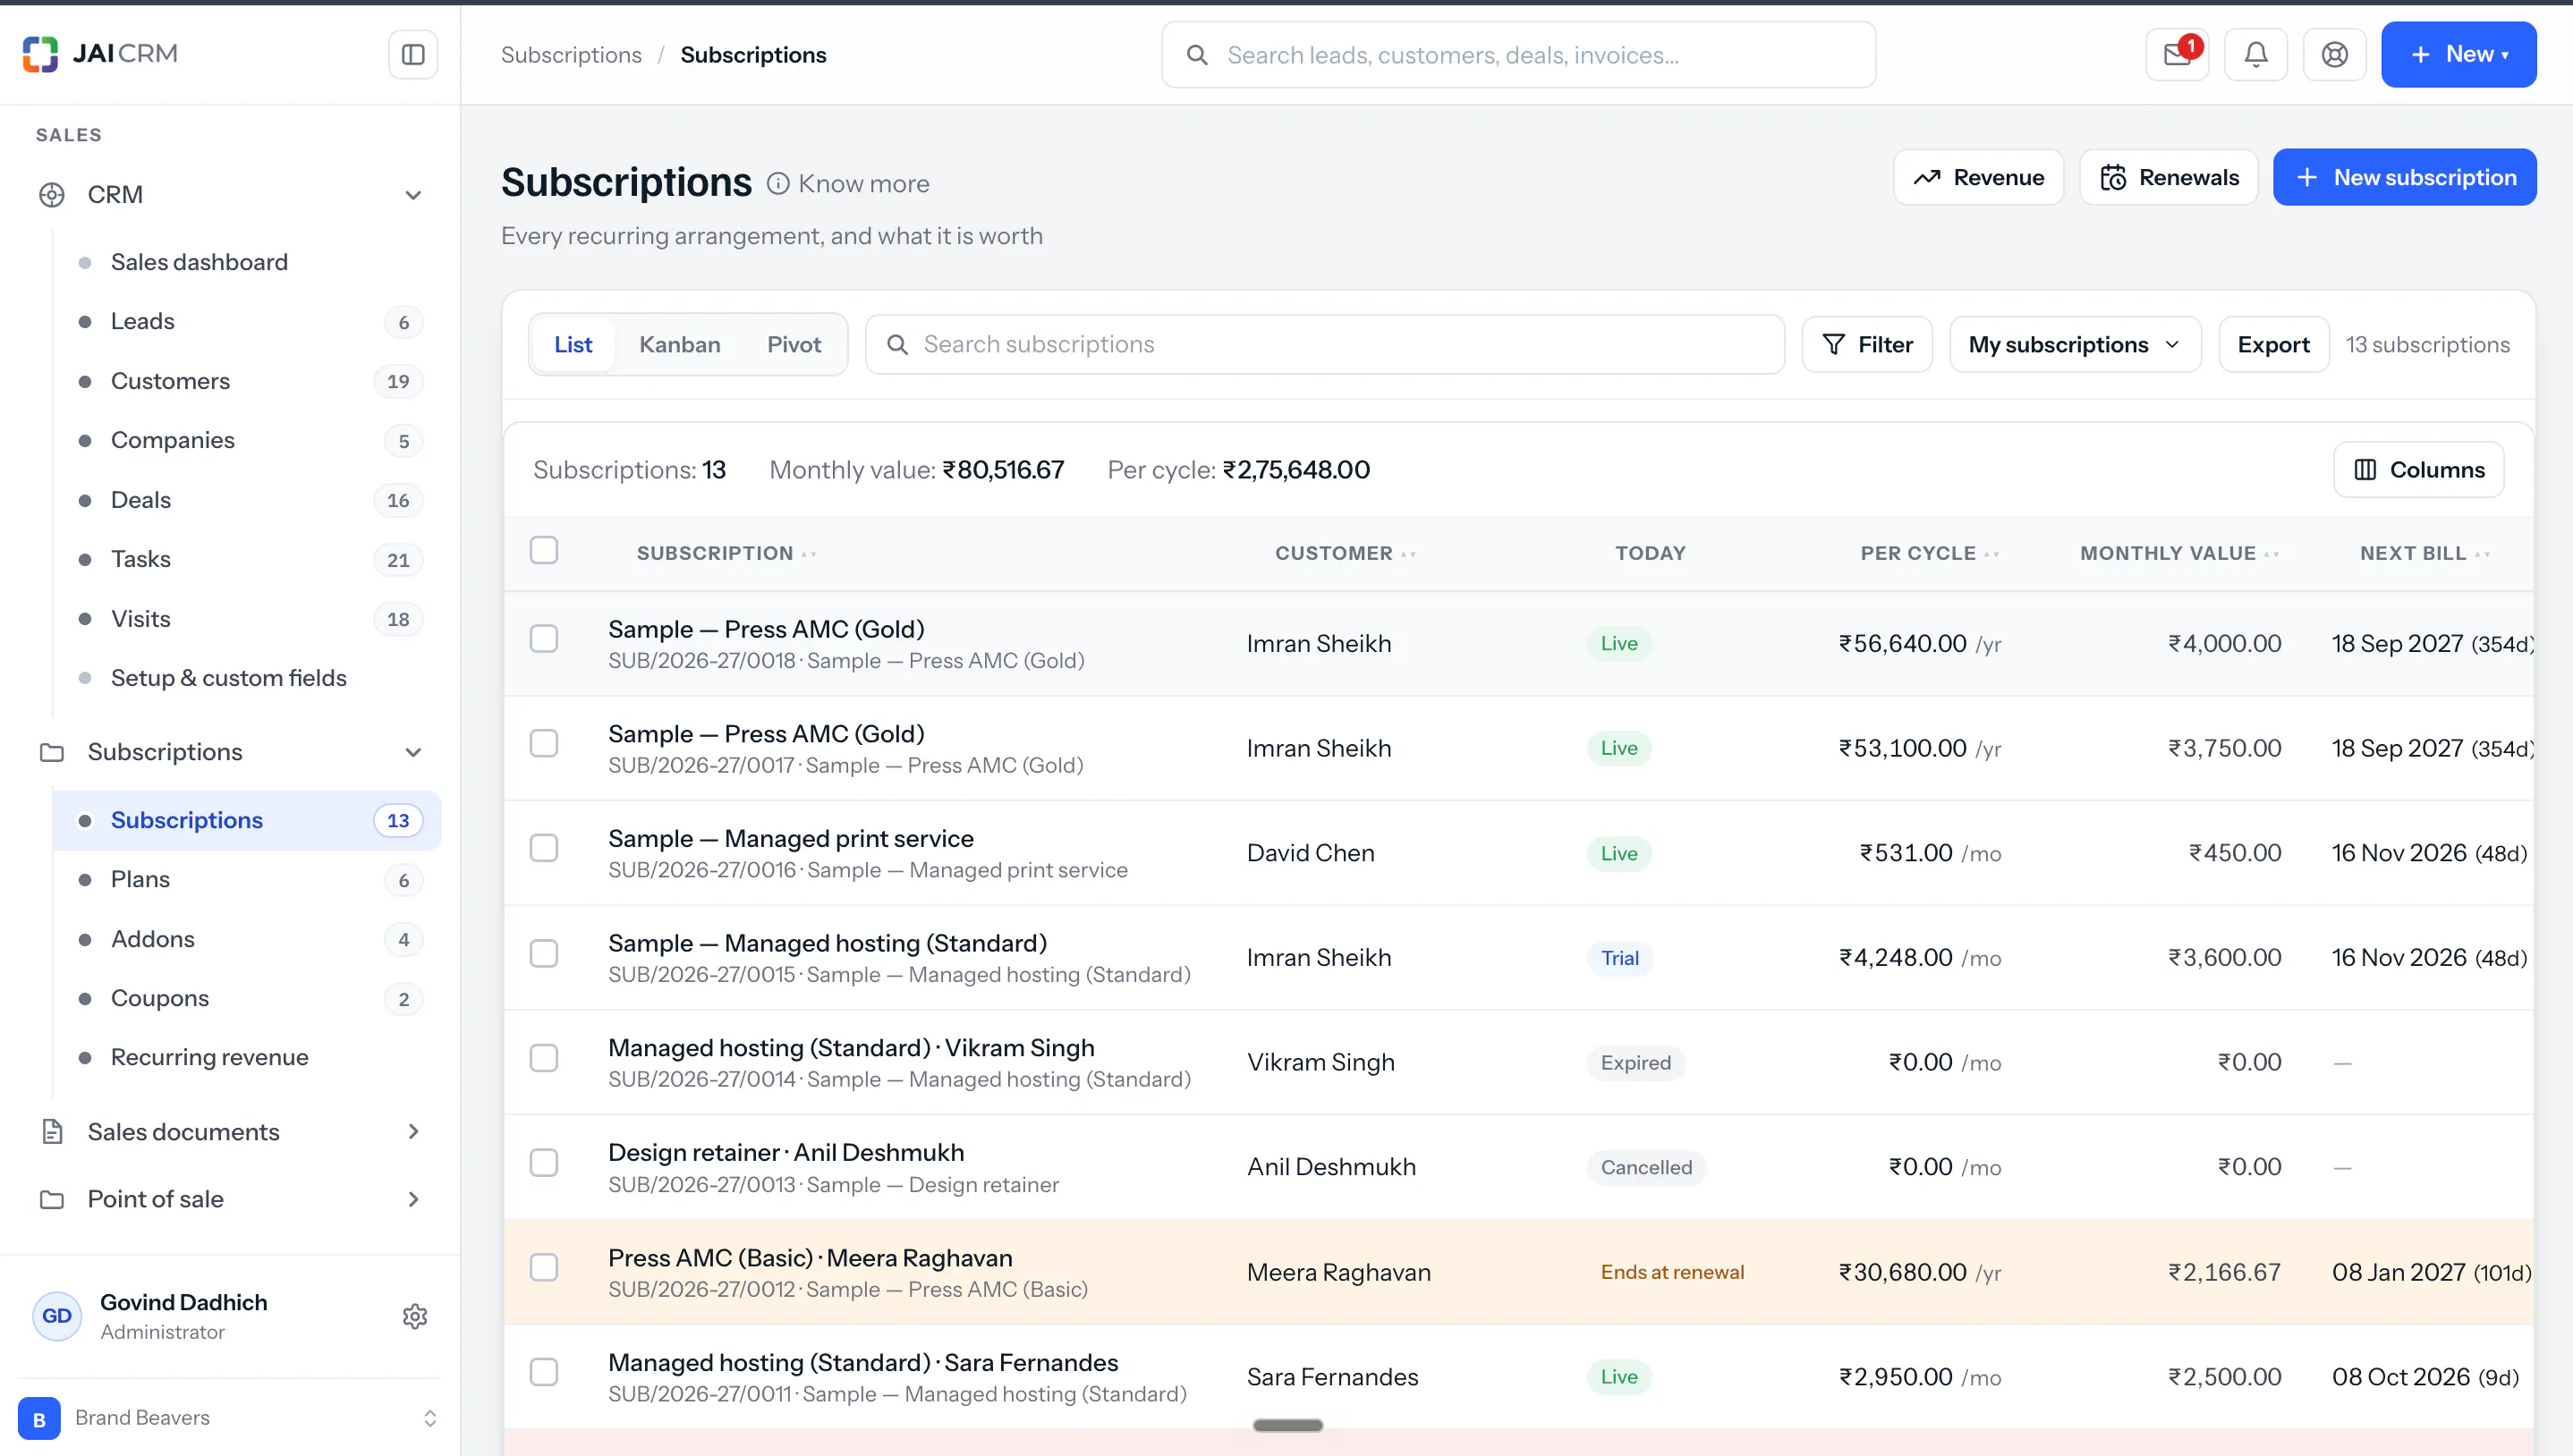Select the SUB/2026-27/0018 row checkbox
The width and height of the screenshot is (2573, 1456).
tap(544, 639)
